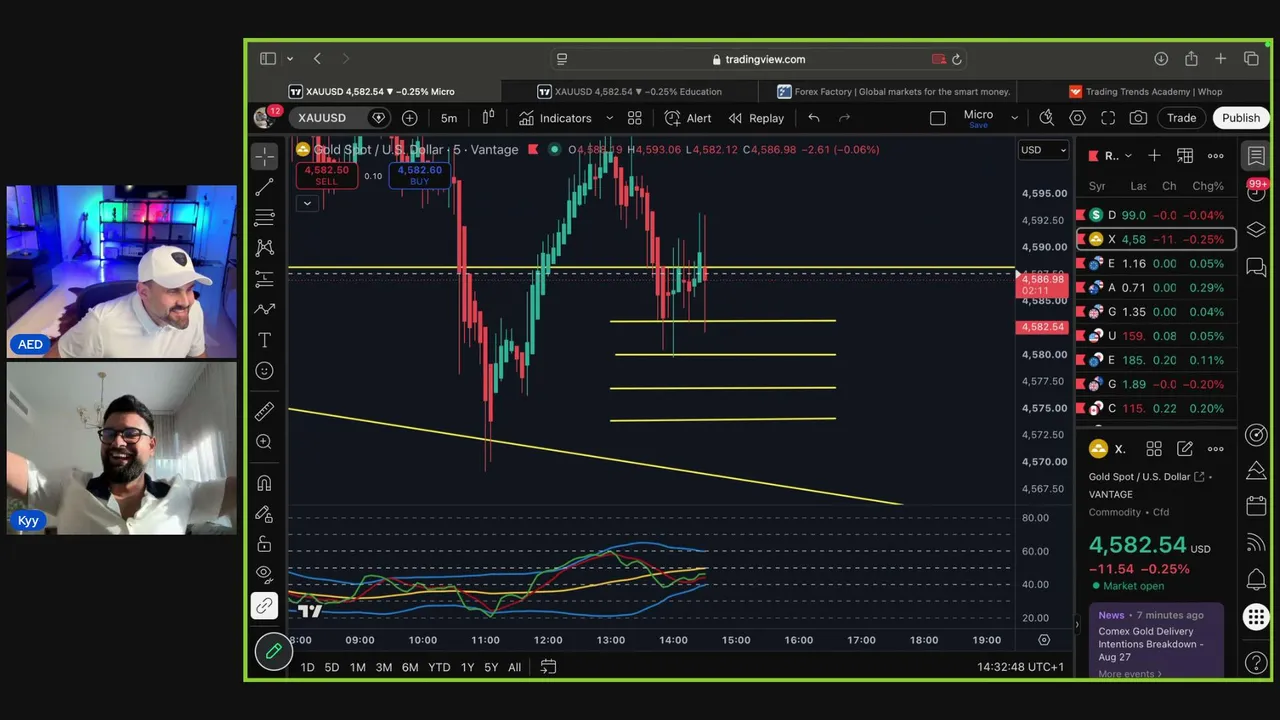
Task: Select the All date range
Action: click(x=514, y=667)
